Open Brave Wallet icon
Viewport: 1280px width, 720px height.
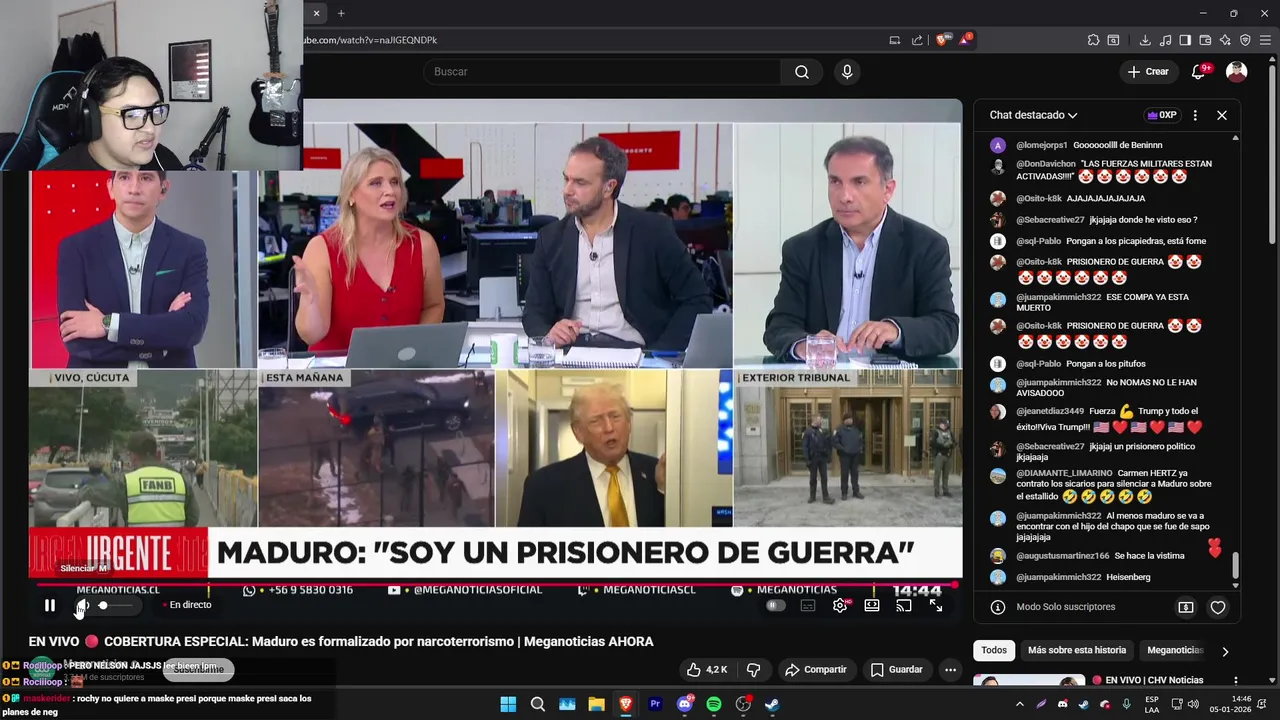[x=1205, y=40]
